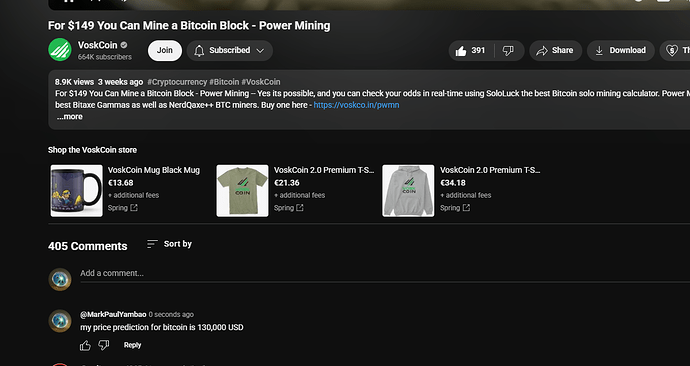Open the VoskCoin channel name
Viewport: 690px width, 366px height.
tap(97, 45)
